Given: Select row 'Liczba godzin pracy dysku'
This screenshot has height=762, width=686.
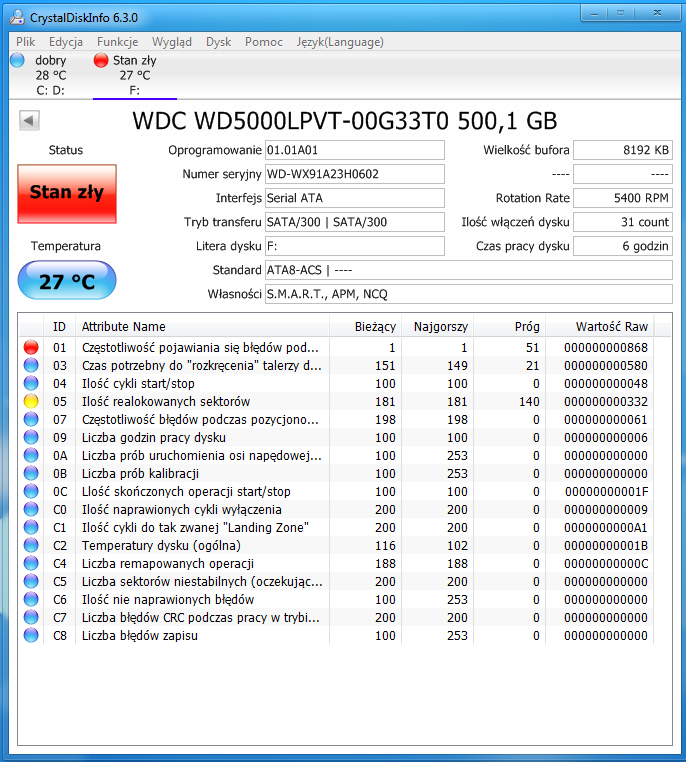Looking at the screenshot, I should [336, 437].
